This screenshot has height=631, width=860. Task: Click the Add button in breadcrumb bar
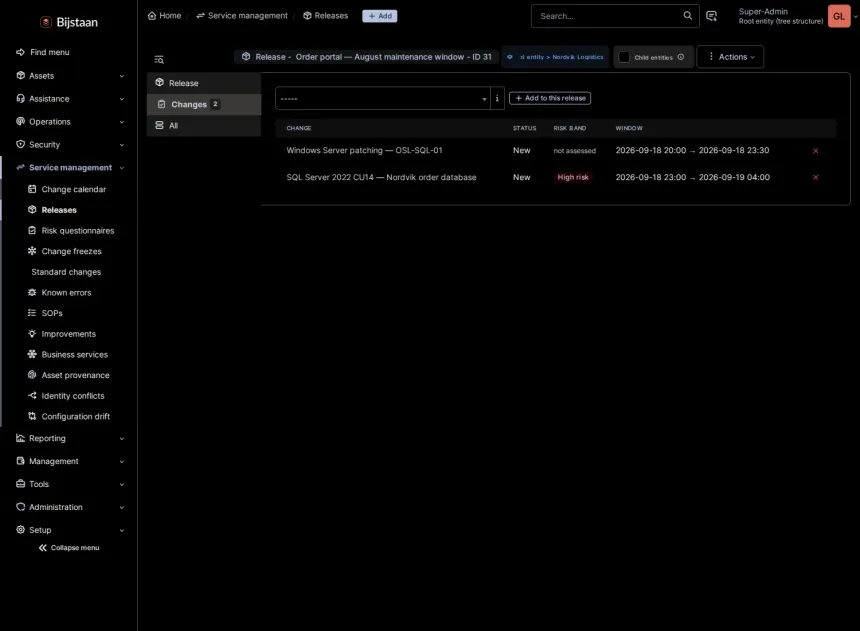tap(380, 16)
